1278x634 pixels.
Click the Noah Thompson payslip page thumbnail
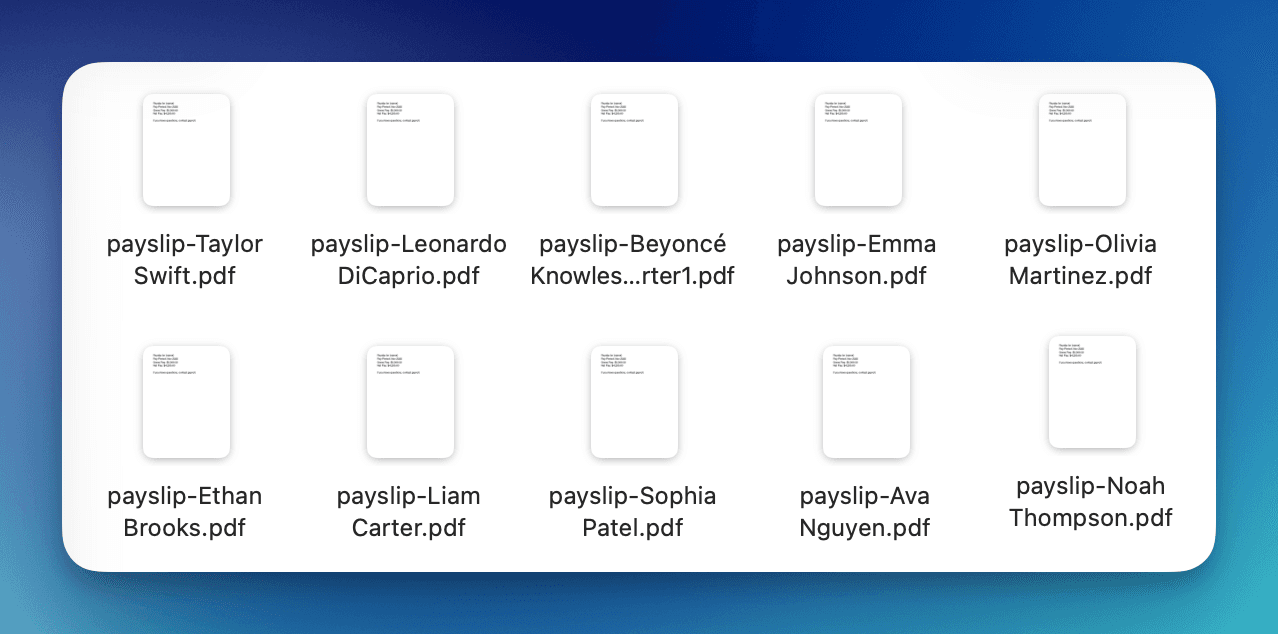[x=1092, y=392]
